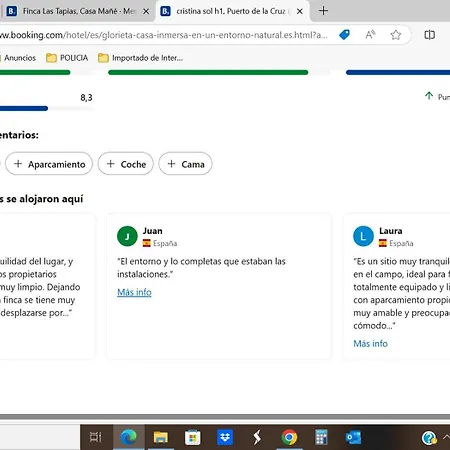The height and width of the screenshot is (450, 450).
Task: Open the Dropbox taskbar icon
Action: coord(225,437)
